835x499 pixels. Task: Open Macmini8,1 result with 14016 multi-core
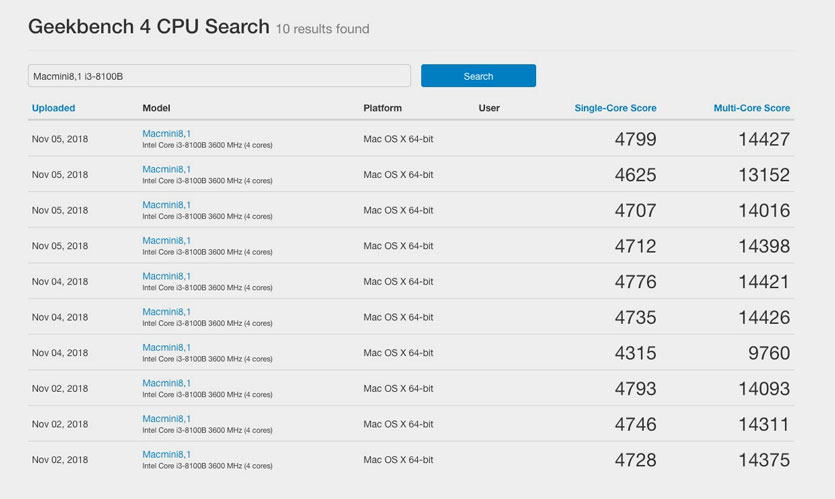coord(166,205)
